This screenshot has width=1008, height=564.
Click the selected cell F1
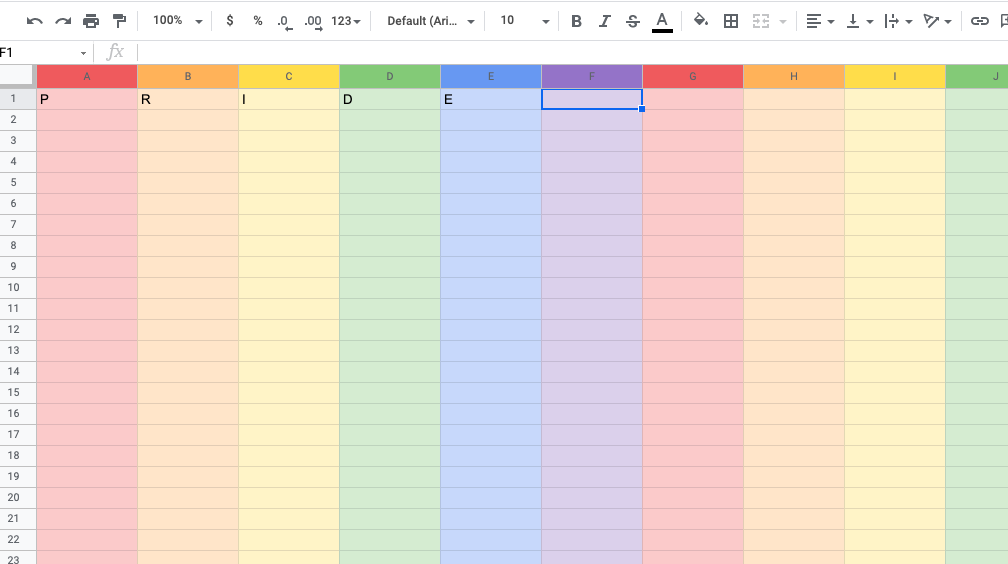click(x=591, y=99)
